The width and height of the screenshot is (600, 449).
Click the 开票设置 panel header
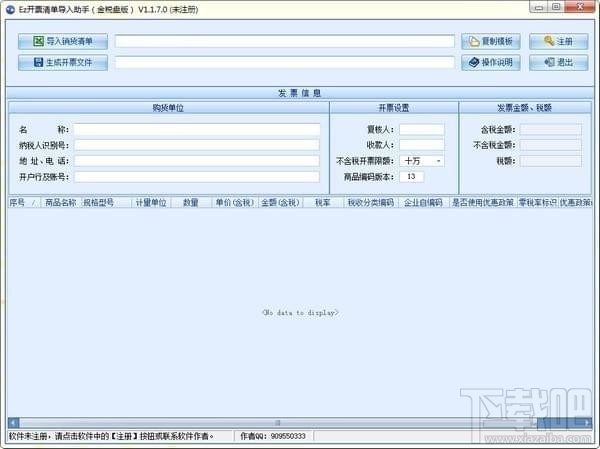394,108
